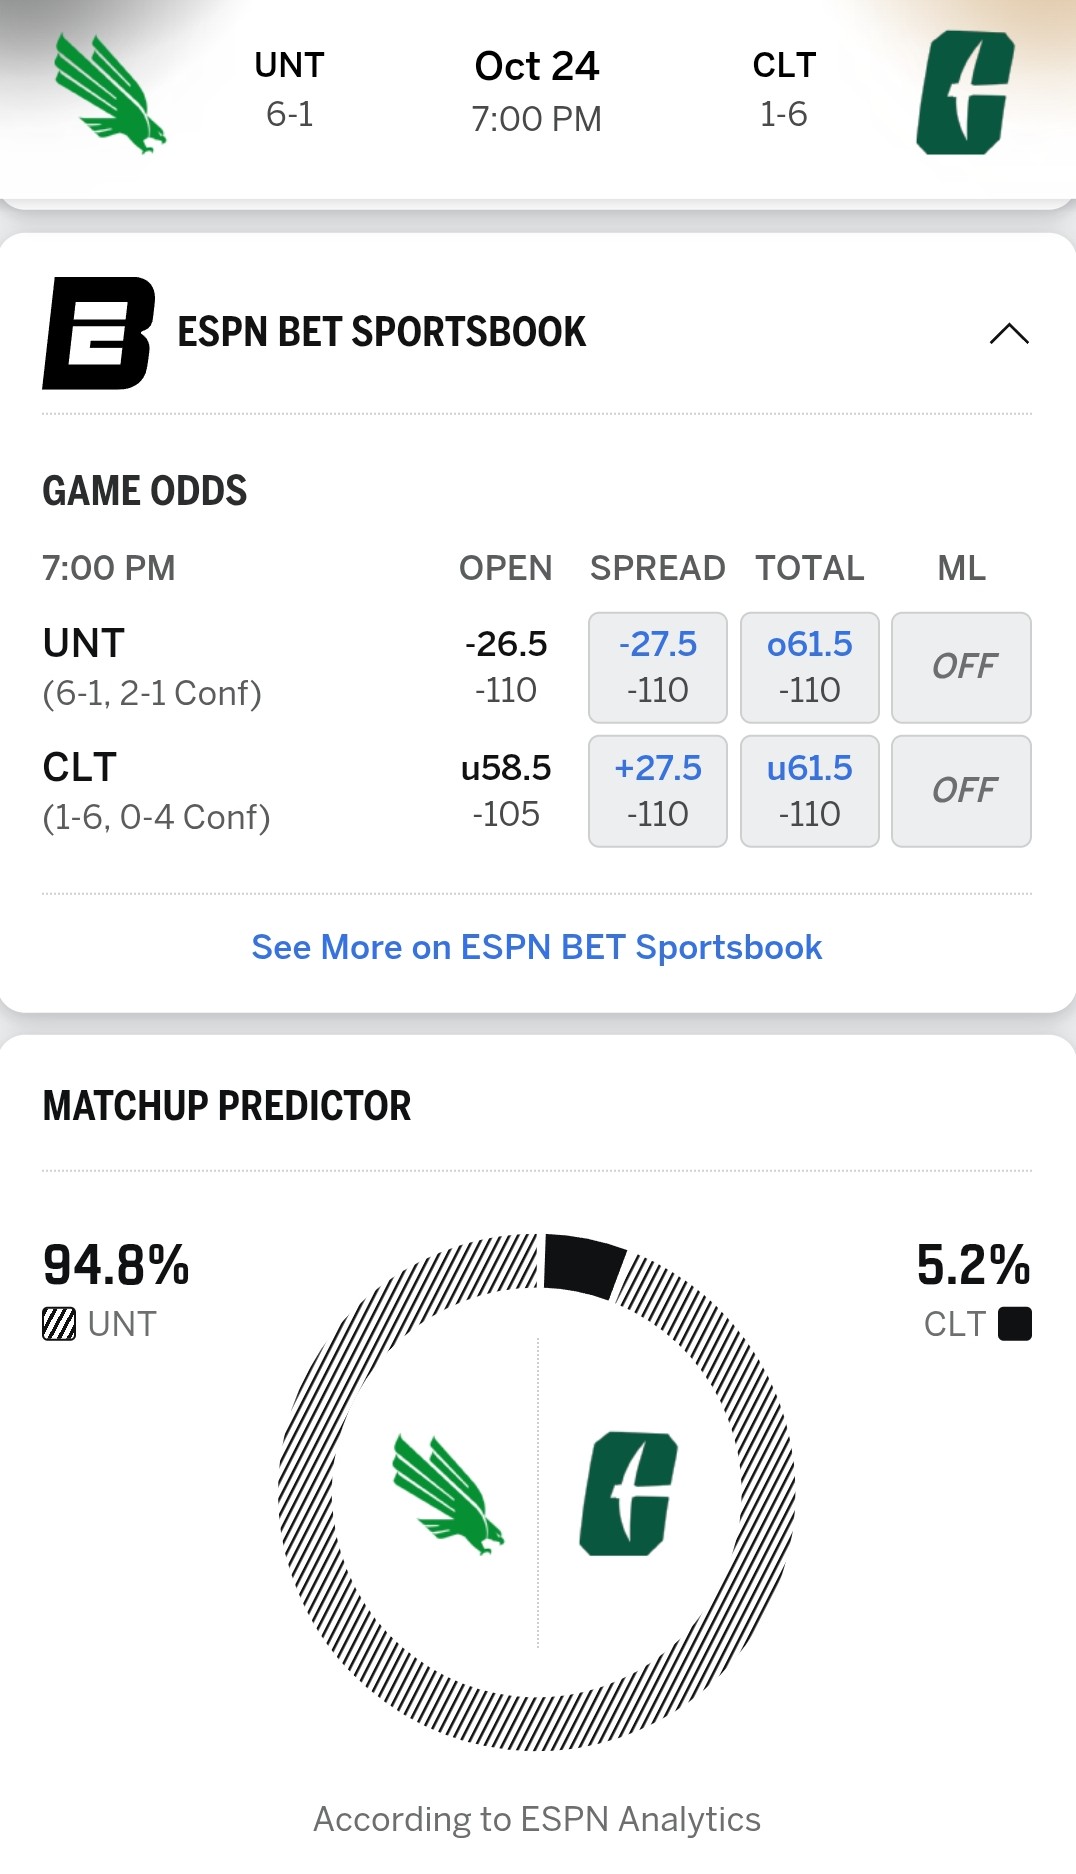Tap the 94.8% UNT win probability
Screen dimensions: 1076x1874
[116, 1265]
